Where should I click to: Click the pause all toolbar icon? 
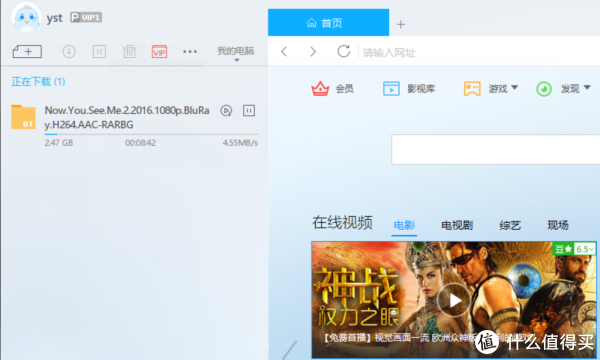pyautogui.click(x=99, y=51)
